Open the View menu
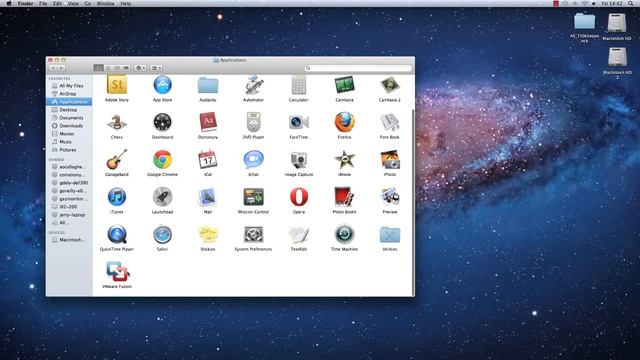The image size is (640, 360). [x=73, y=3]
